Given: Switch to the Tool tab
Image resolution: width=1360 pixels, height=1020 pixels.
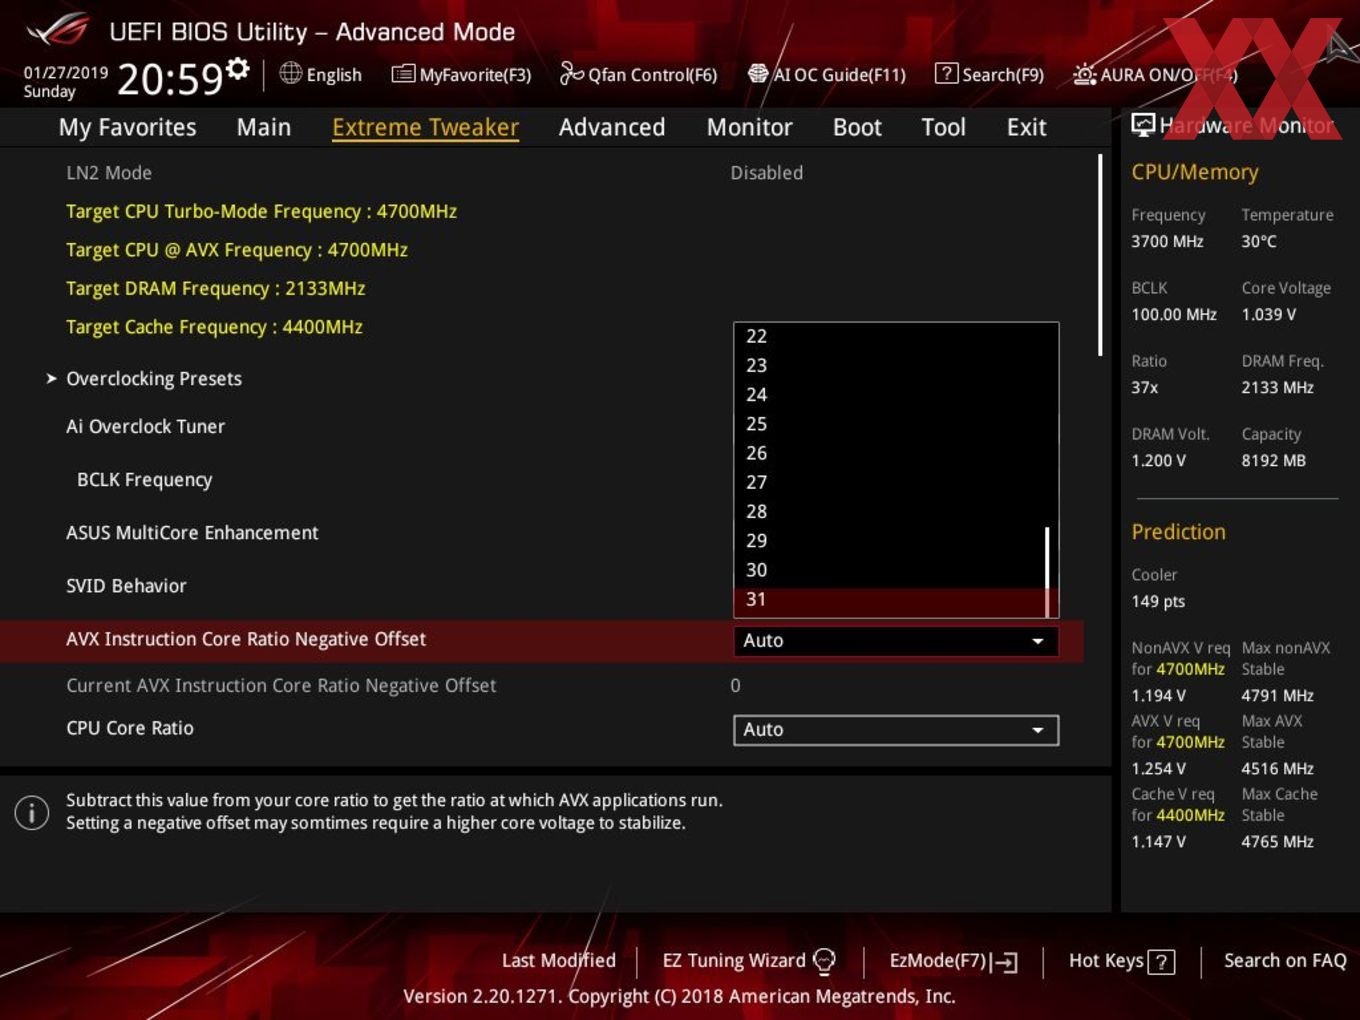Looking at the screenshot, I should pos(943,127).
